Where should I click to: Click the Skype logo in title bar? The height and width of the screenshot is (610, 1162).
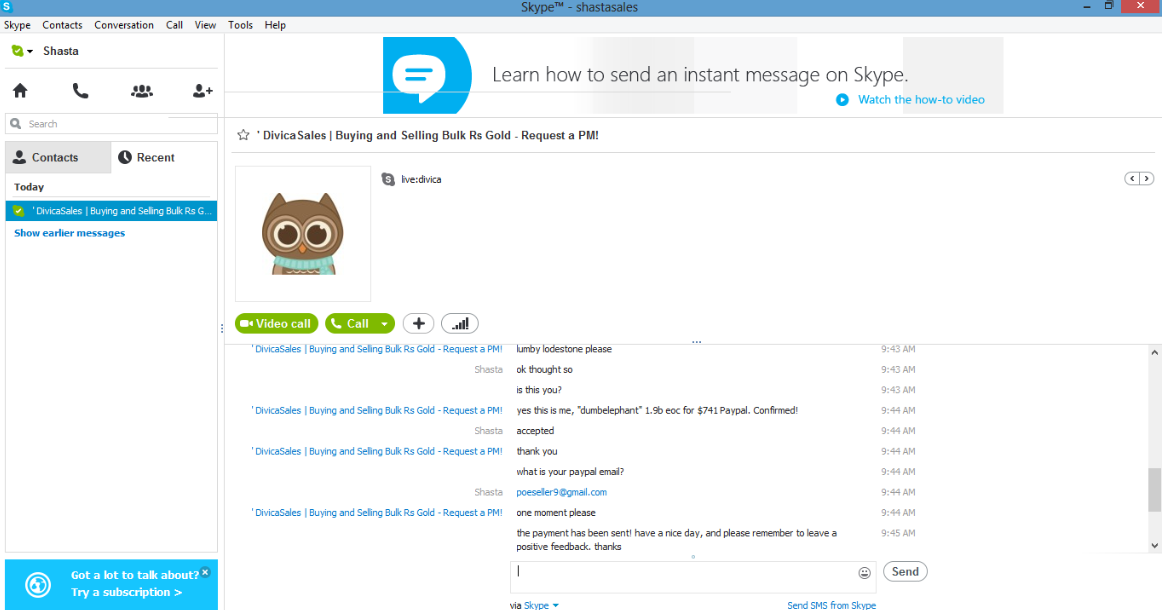(7, 7)
